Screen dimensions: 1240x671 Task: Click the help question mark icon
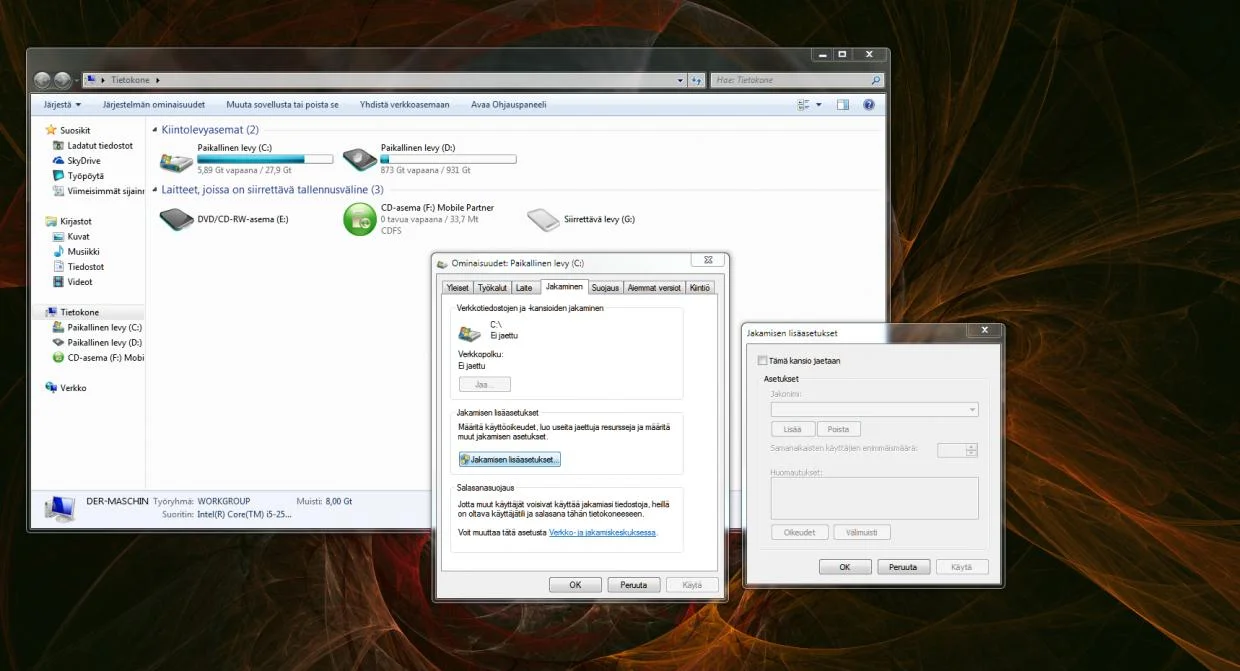pos(868,104)
